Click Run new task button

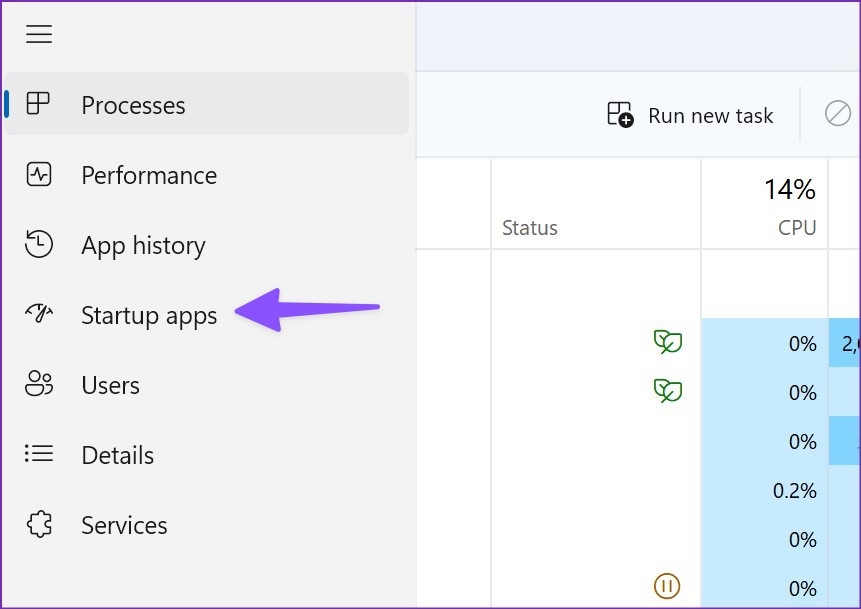point(691,115)
